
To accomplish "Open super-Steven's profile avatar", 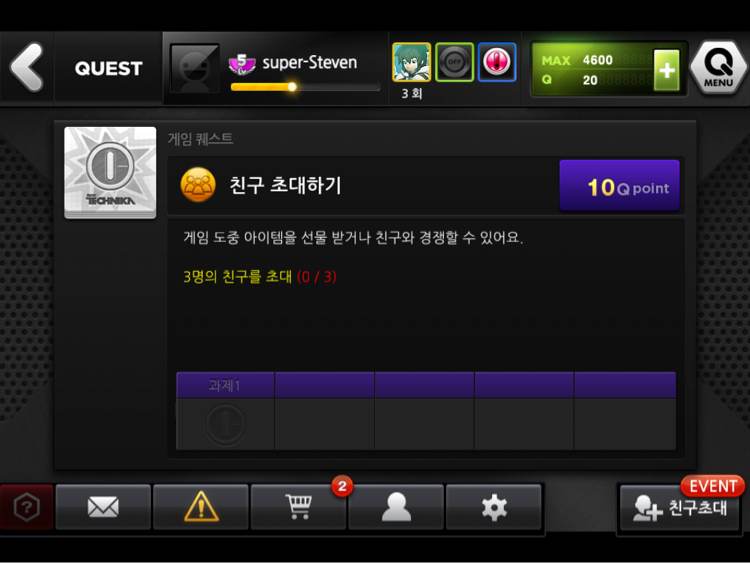I will click(x=195, y=69).
